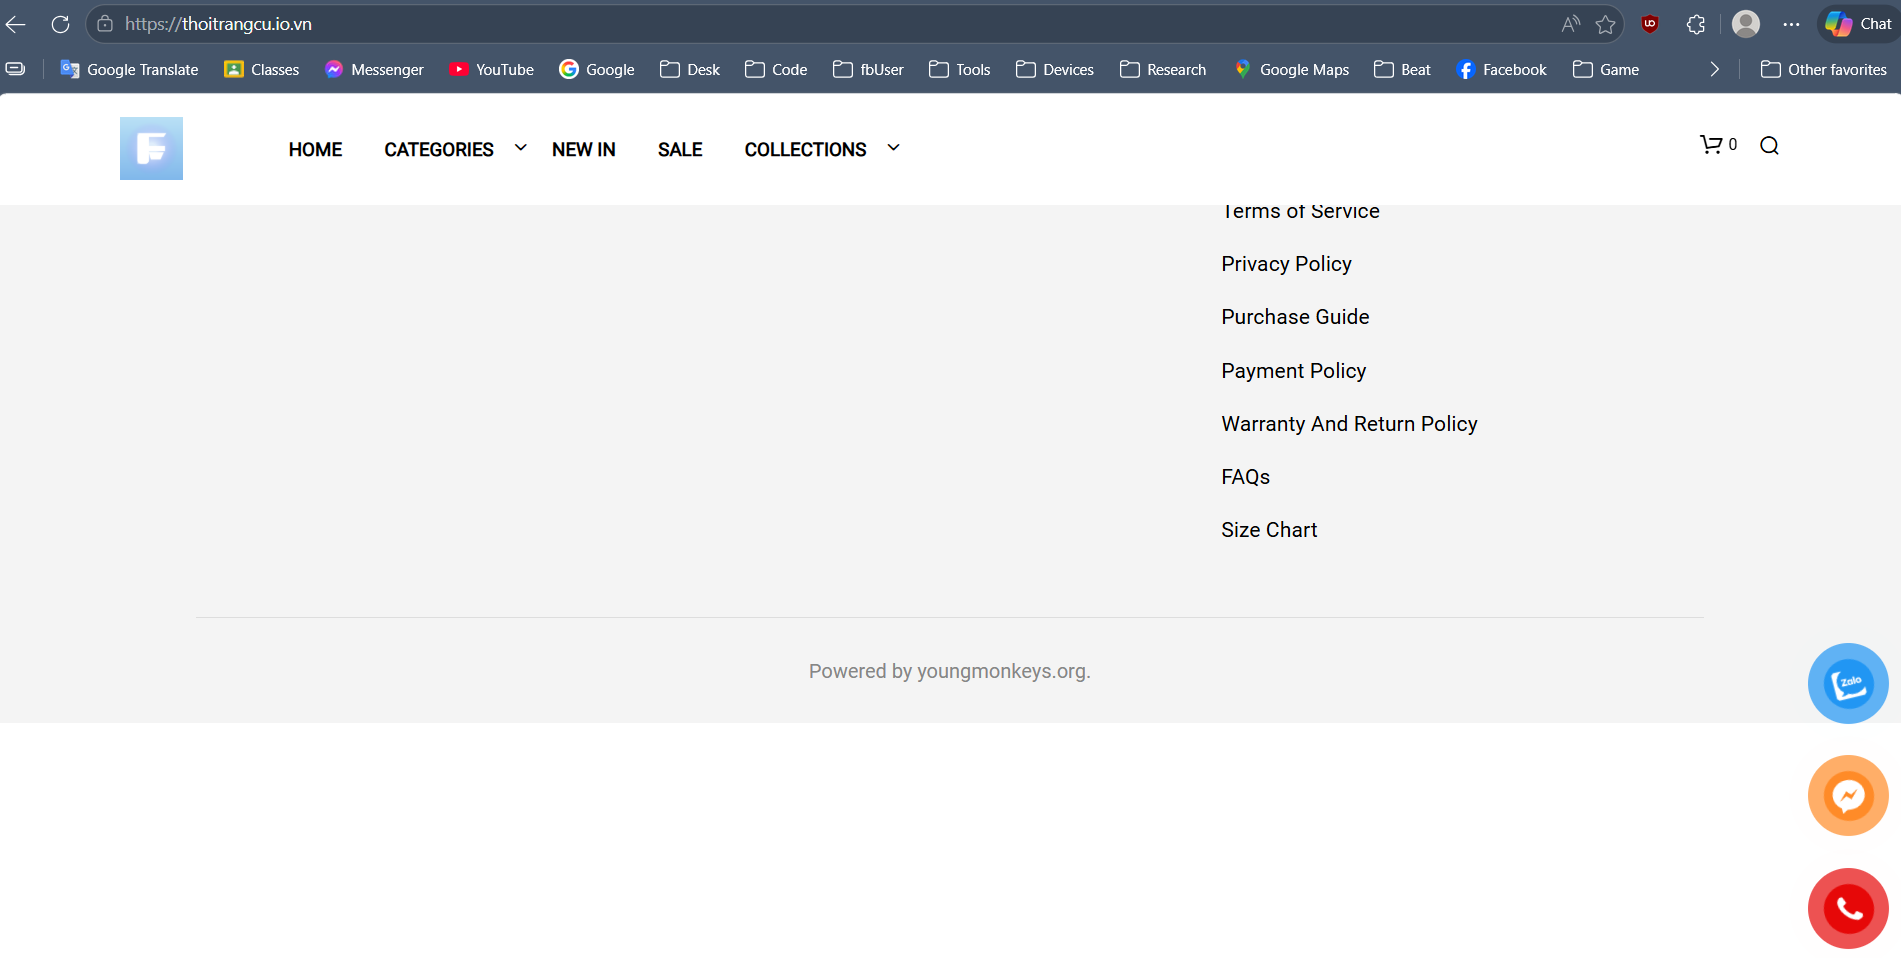Add page to favorites star icon
The height and width of the screenshot is (958, 1901).
point(1605,24)
